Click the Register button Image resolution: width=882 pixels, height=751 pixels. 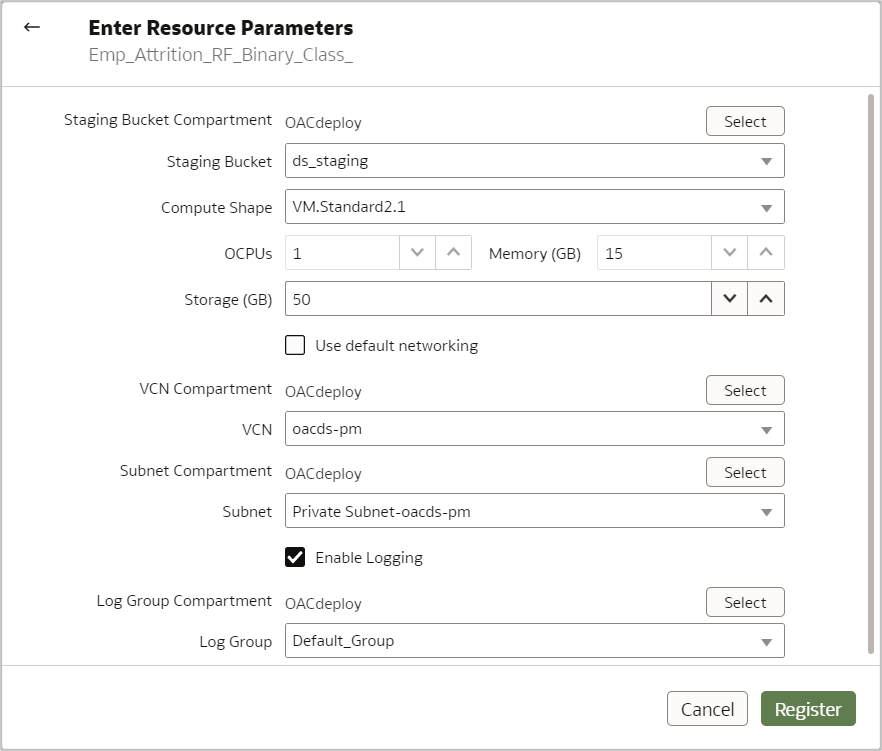(808, 709)
